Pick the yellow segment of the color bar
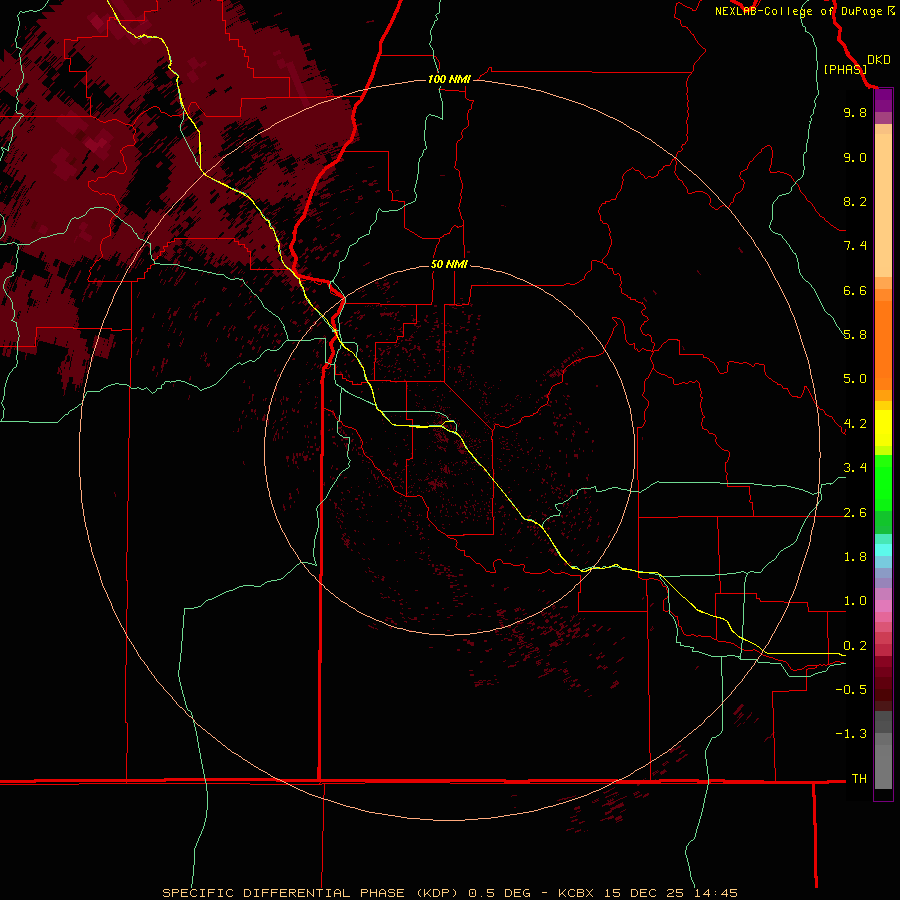Viewport: 900px width, 900px height. click(x=883, y=428)
